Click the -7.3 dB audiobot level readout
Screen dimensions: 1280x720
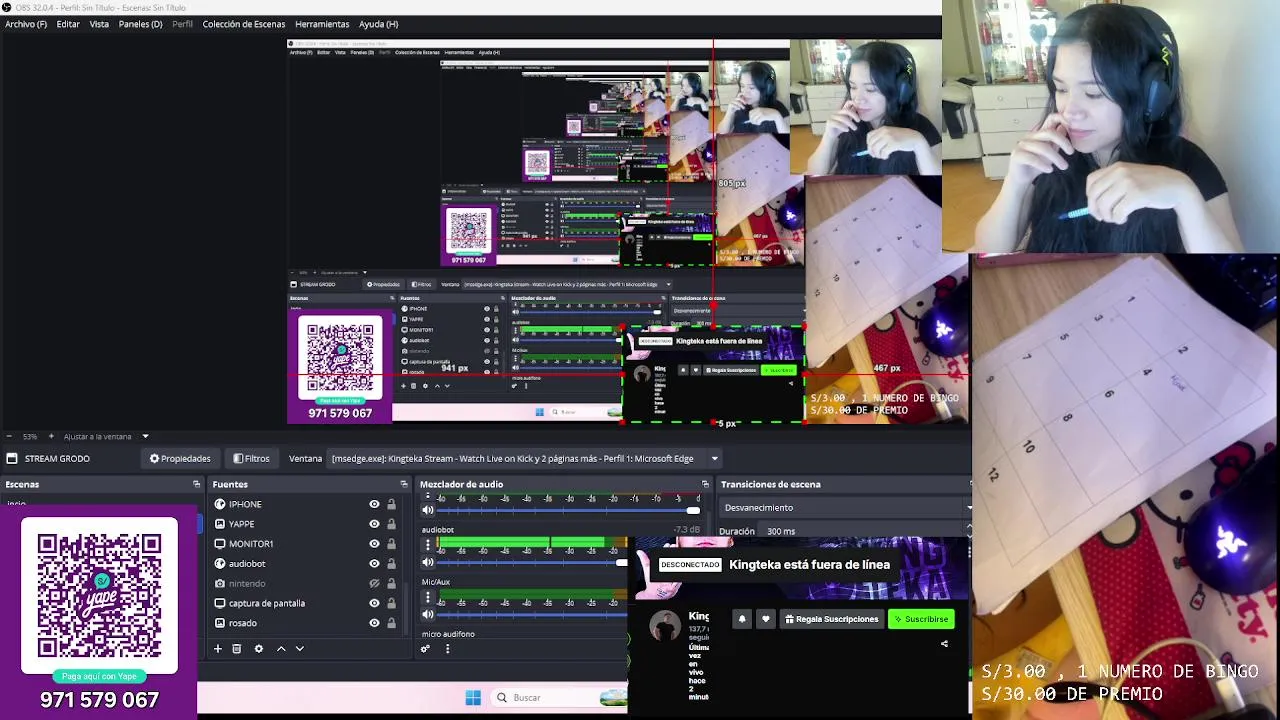(x=686, y=530)
